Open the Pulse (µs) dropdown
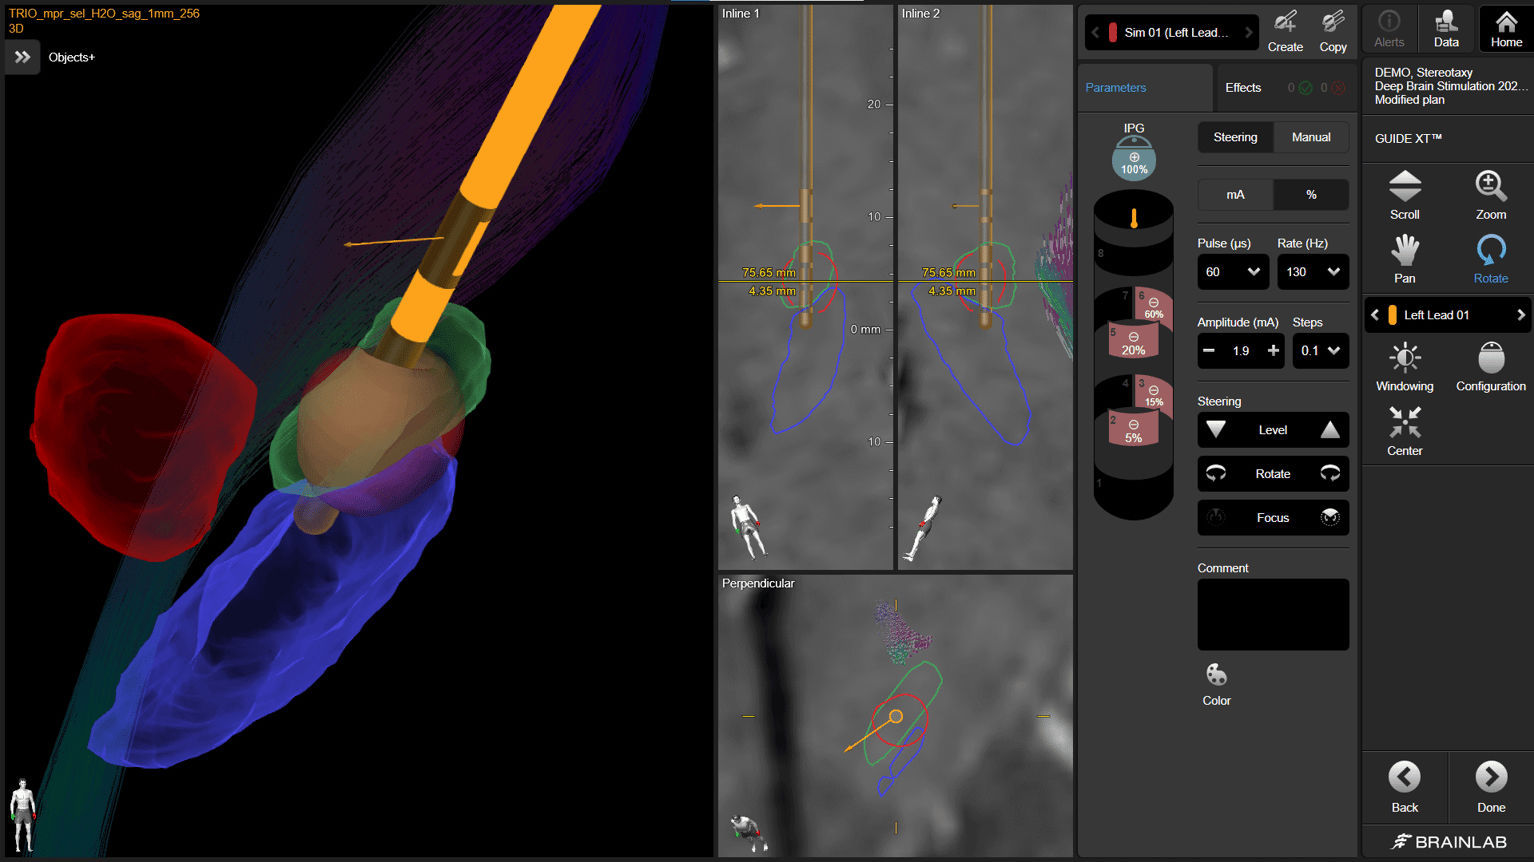1534x862 pixels. tap(1233, 271)
